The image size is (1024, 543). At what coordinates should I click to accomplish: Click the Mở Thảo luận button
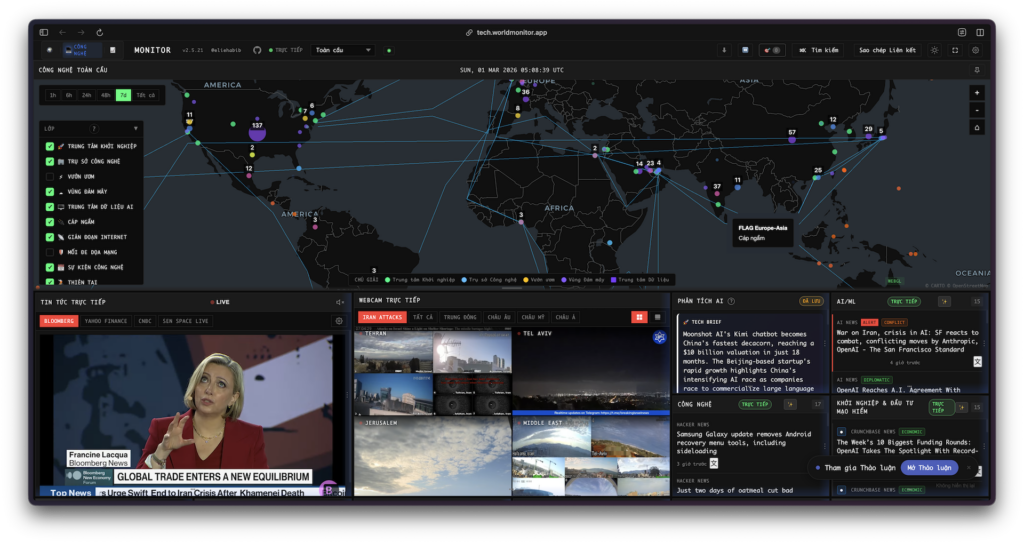[929, 468]
